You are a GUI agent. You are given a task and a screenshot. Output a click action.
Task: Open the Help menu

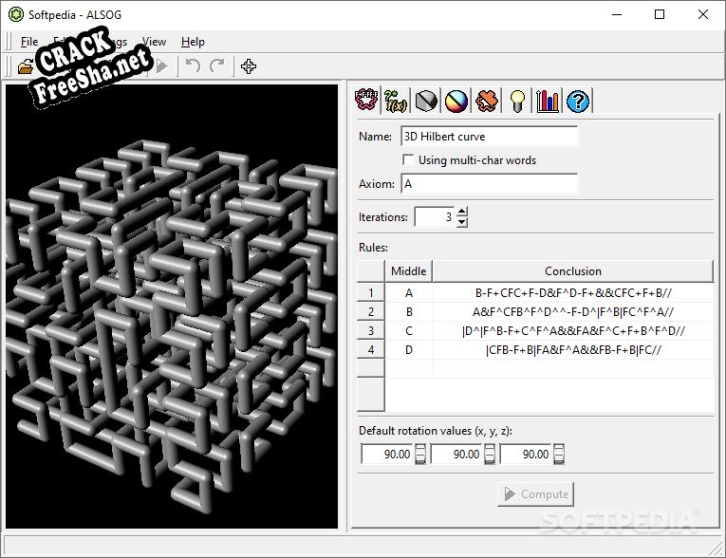pyautogui.click(x=193, y=42)
